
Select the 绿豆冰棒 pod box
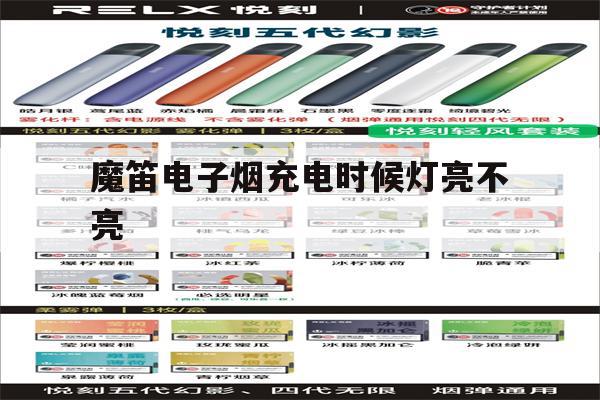pyautogui.click(x=367, y=217)
